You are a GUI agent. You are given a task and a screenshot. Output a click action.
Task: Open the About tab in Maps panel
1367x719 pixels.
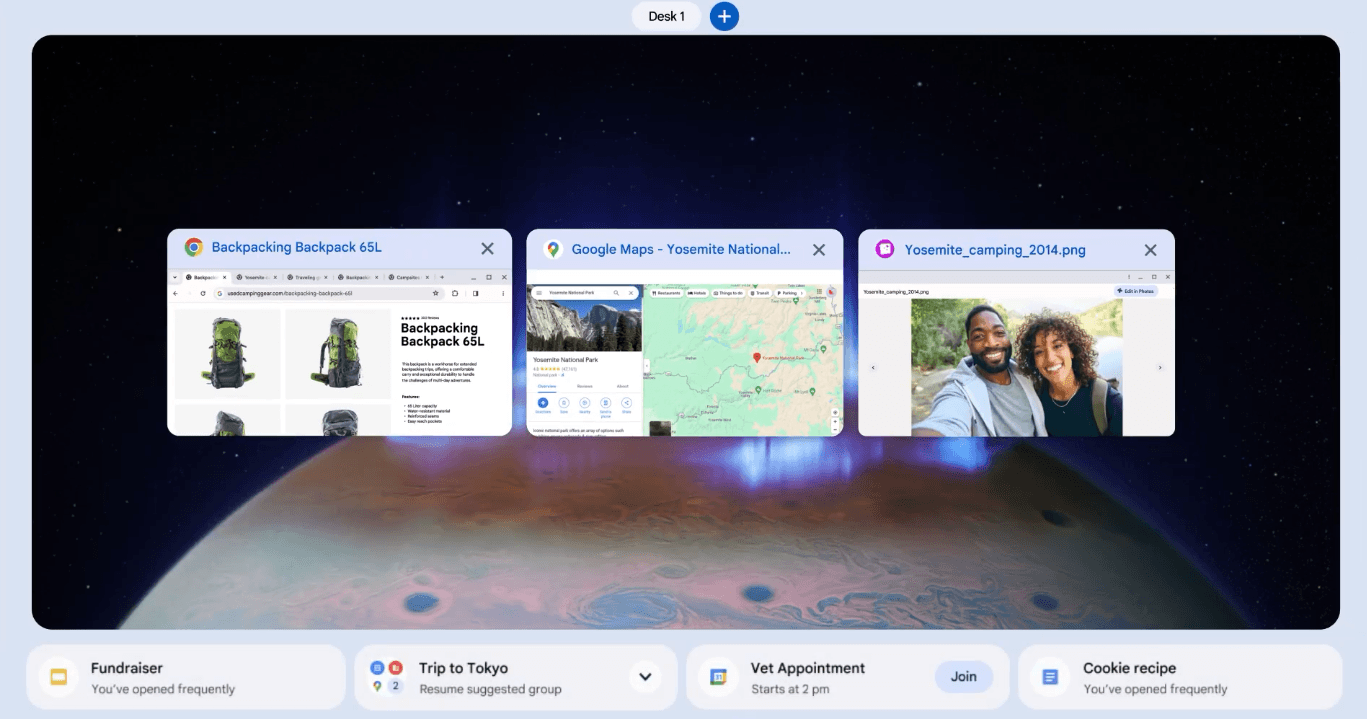[x=622, y=386]
